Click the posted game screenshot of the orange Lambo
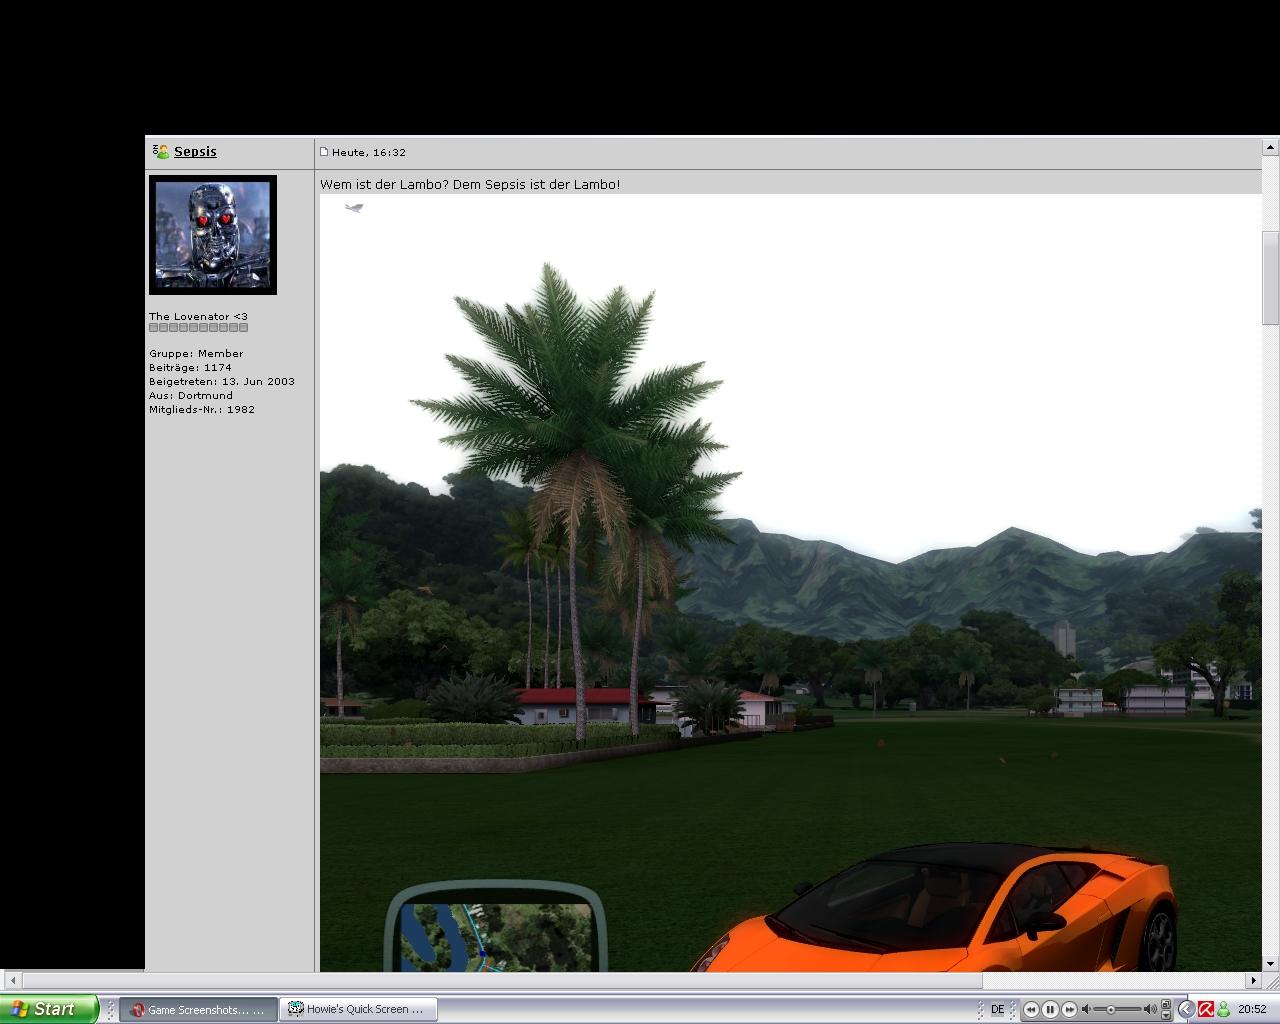 790,583
